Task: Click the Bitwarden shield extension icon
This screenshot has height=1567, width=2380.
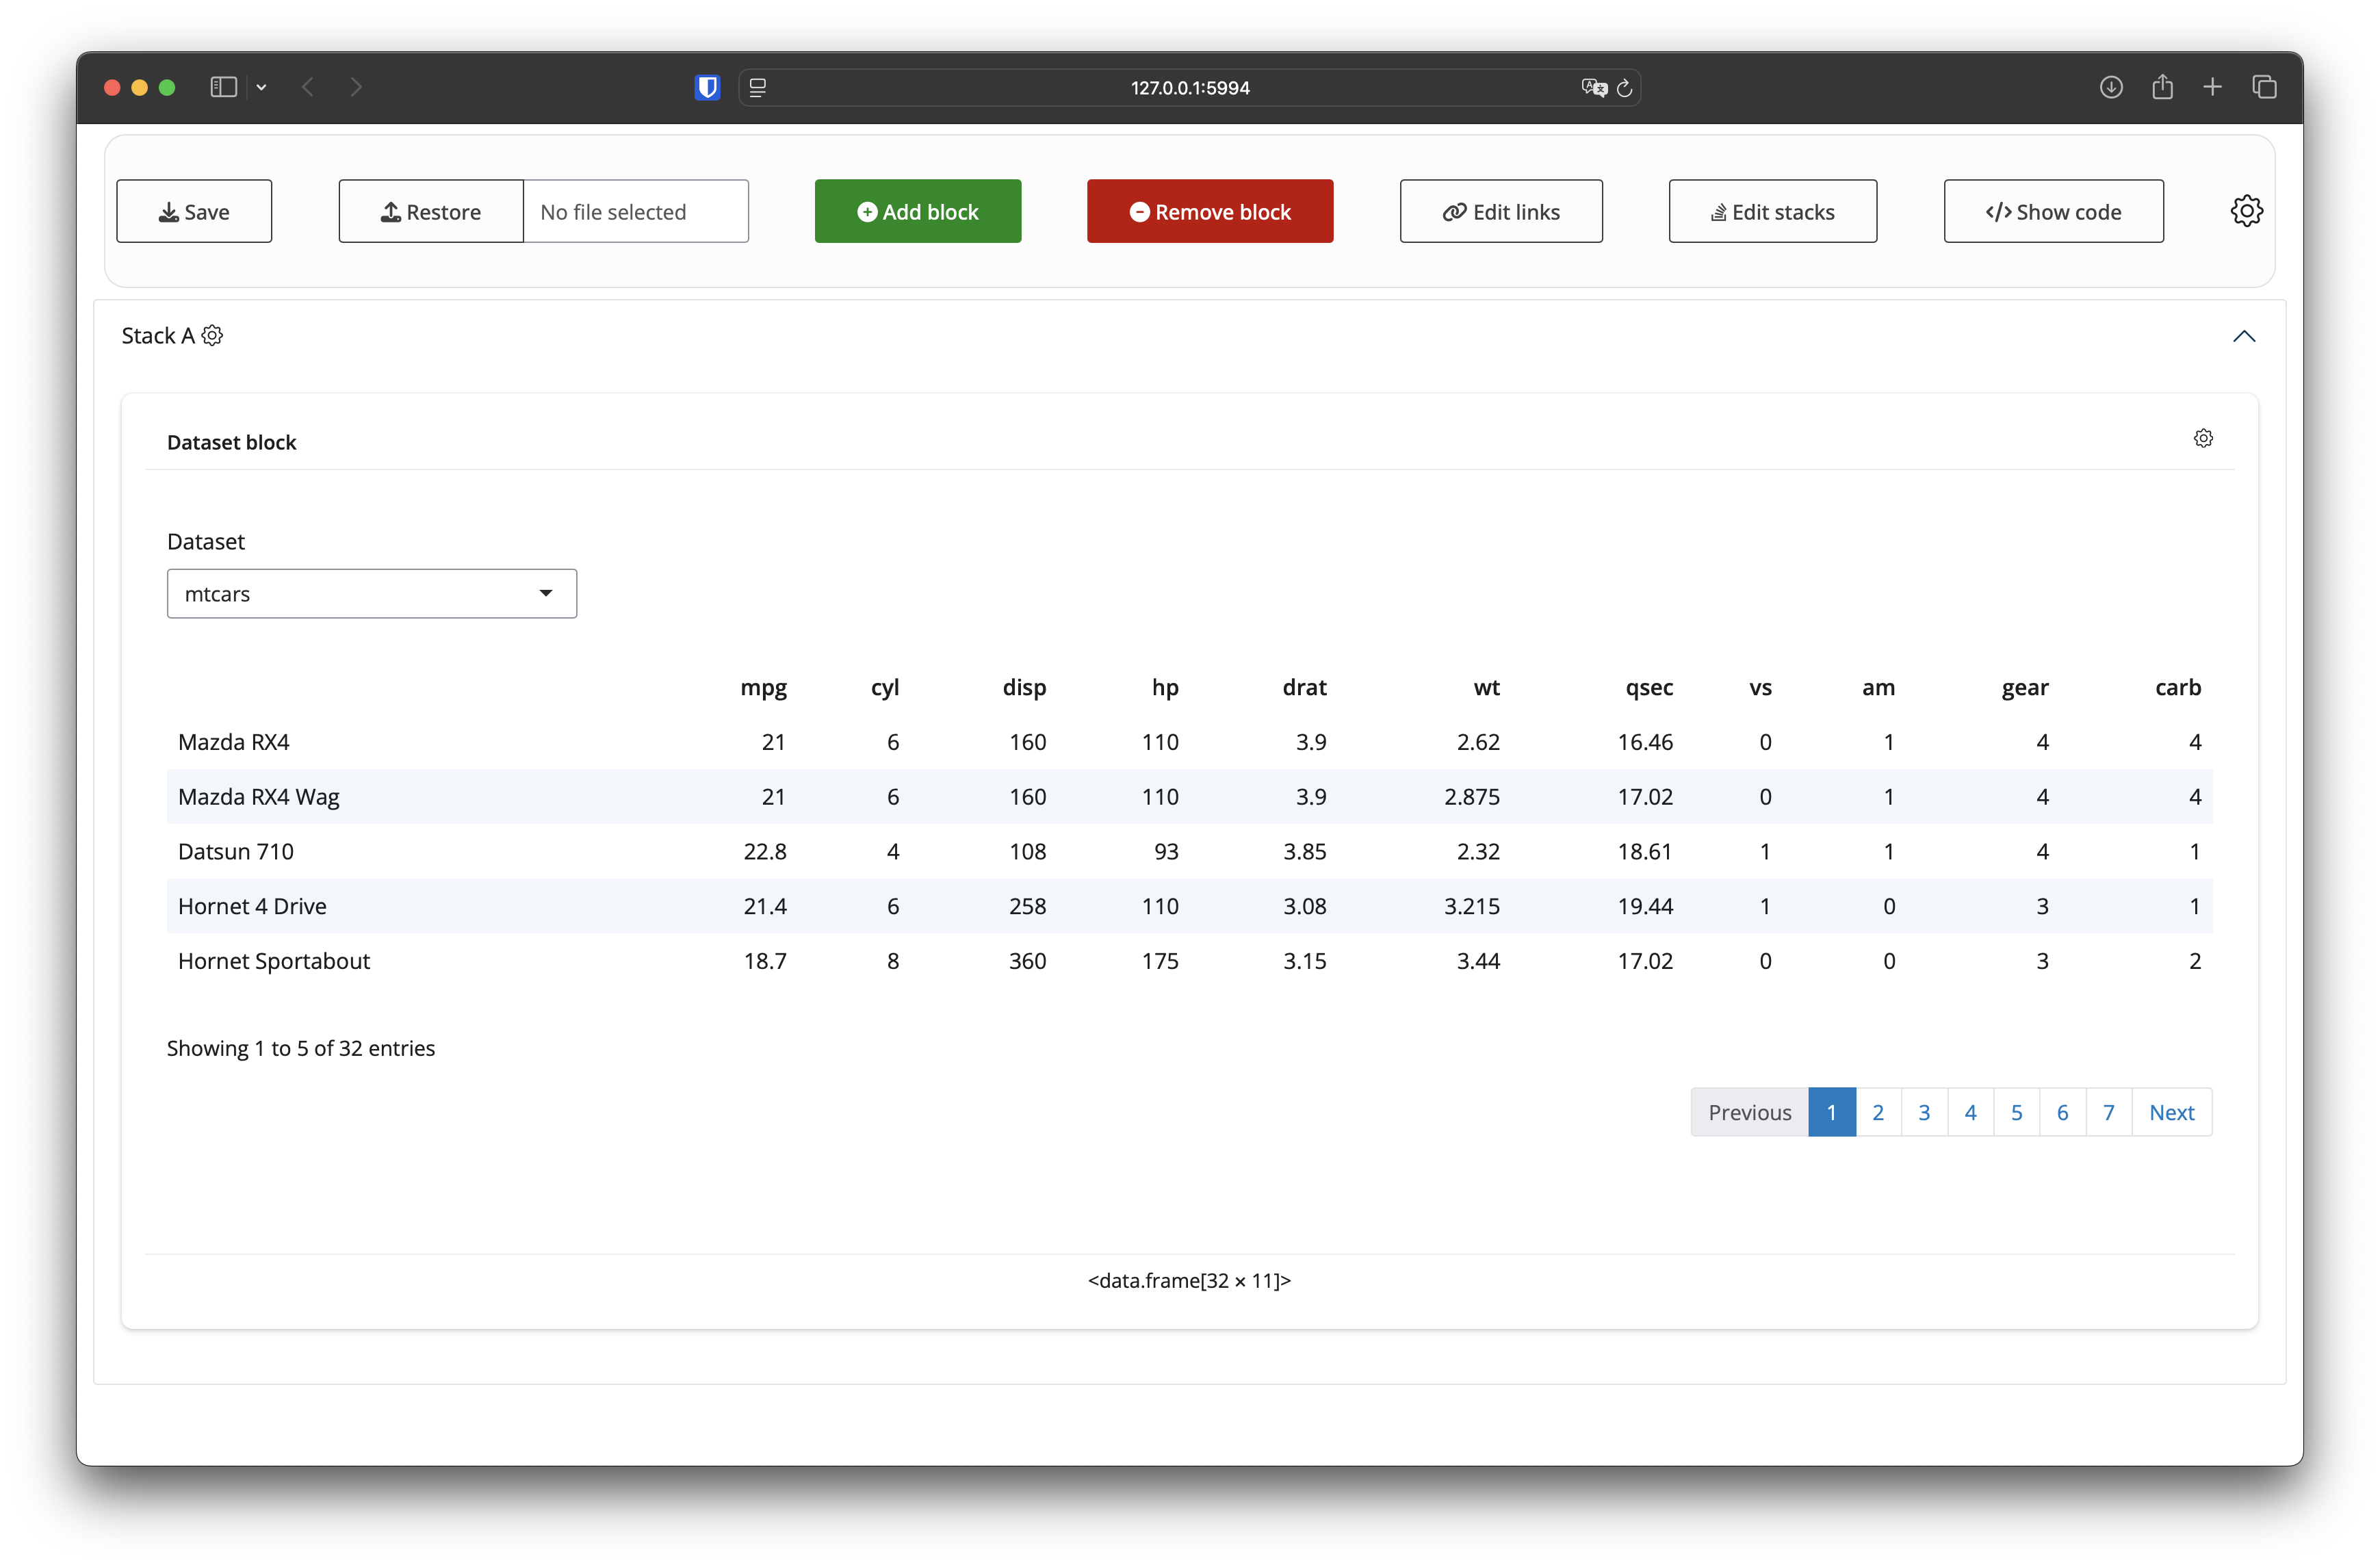Action: click(x=707, y=88)
